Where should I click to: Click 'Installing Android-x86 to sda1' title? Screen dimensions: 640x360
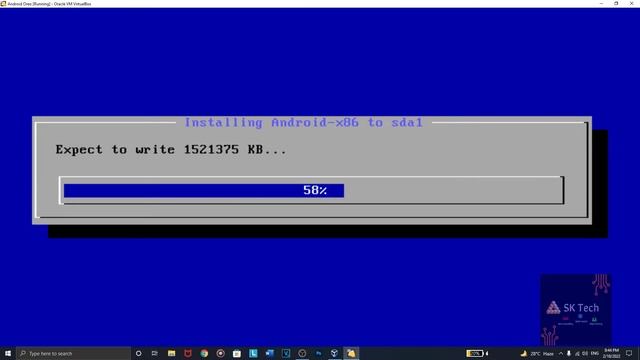tap(304, 122)
